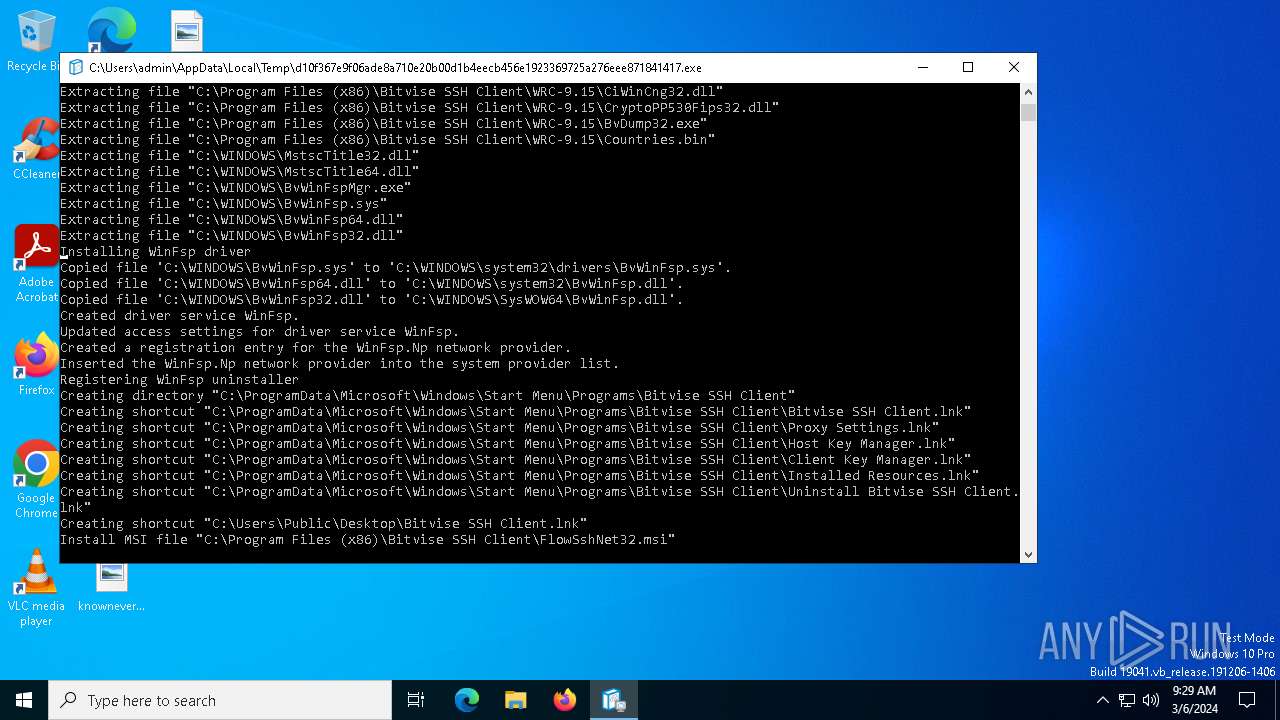The width and height of the screenshot is (1280, 720).
Task: Open the Microsoft Edge desktop shortcut
Action: tap(111, 30)
